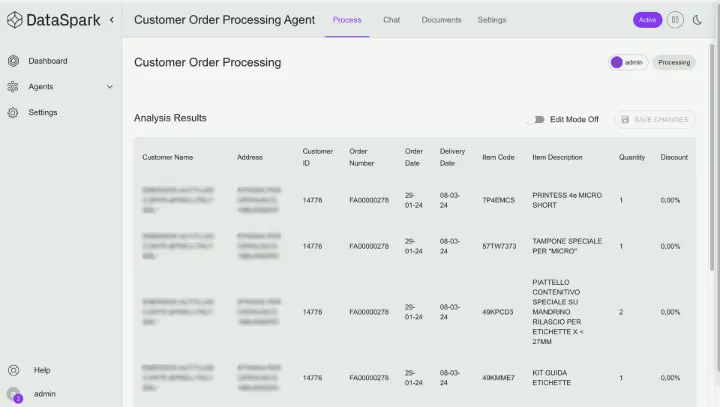Image resolution: width=720 pixels, height=407 pixels.
Task: Toggle Edit Mode switch on
Action: pos(537,119)
